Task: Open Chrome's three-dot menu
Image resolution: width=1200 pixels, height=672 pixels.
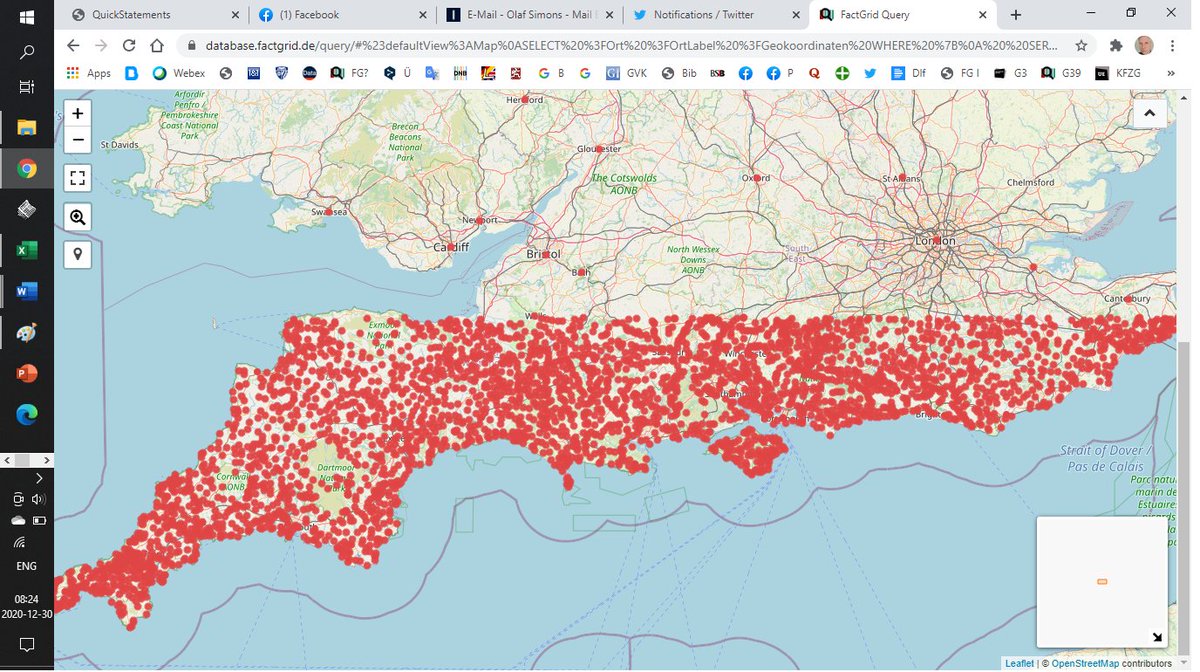Action: 1172,46
